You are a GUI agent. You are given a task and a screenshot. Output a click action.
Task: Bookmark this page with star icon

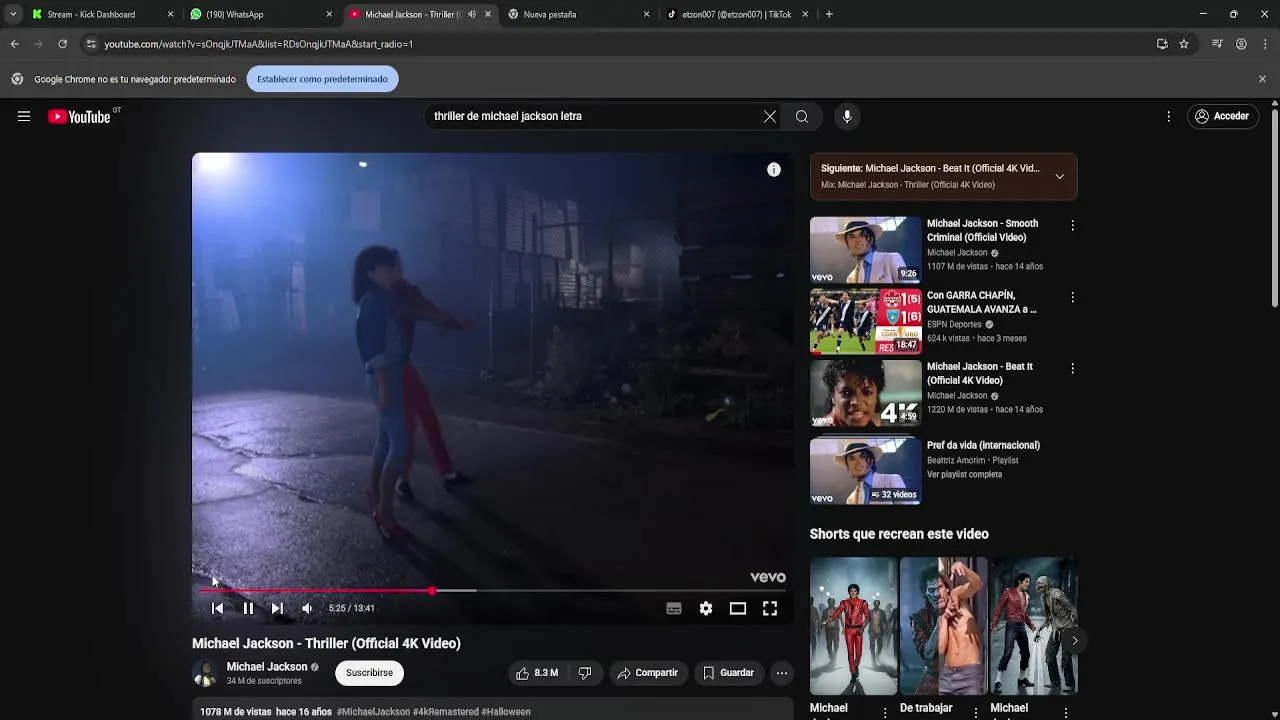(x=1184, y=44)
